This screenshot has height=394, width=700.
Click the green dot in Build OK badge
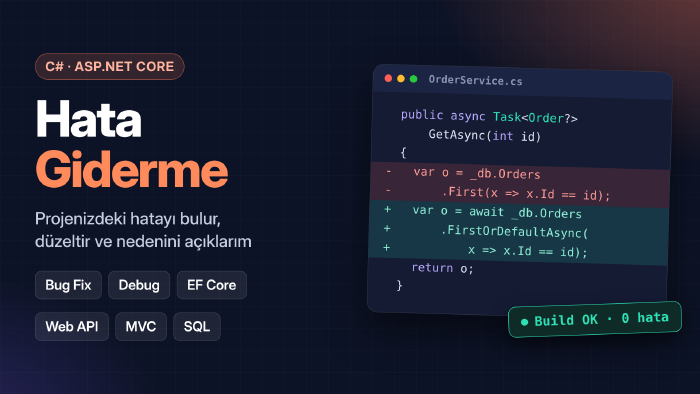[525, 322]
